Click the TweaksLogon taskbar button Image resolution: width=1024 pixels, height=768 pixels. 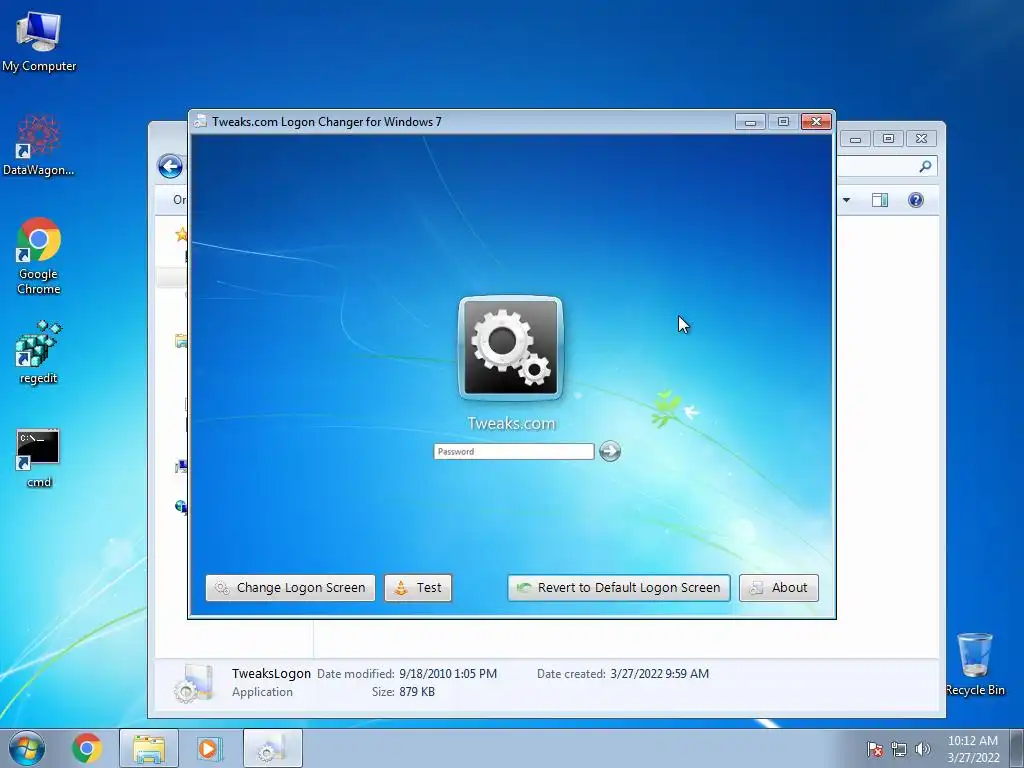pyautogui.click(x=273, y=748)
